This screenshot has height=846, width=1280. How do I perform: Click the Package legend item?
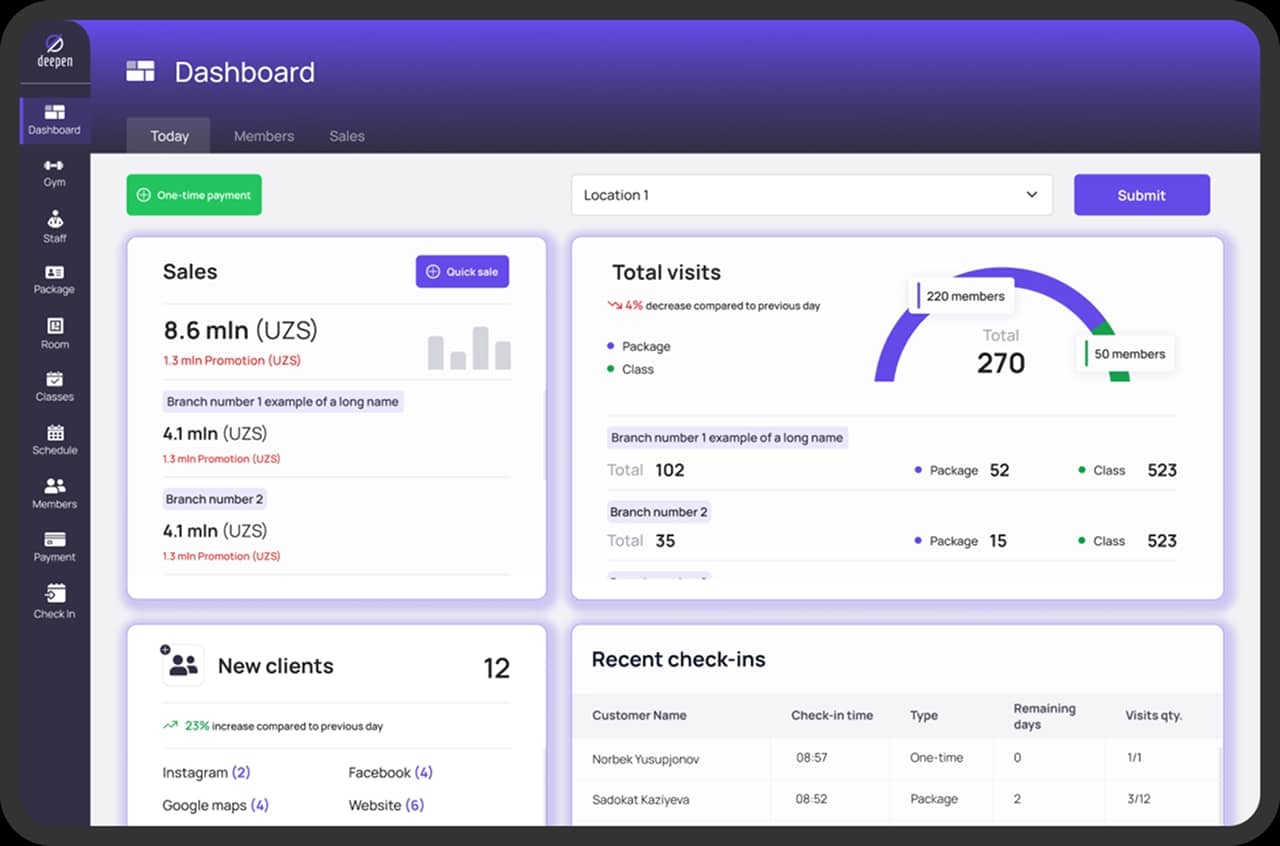pos(639,346)
